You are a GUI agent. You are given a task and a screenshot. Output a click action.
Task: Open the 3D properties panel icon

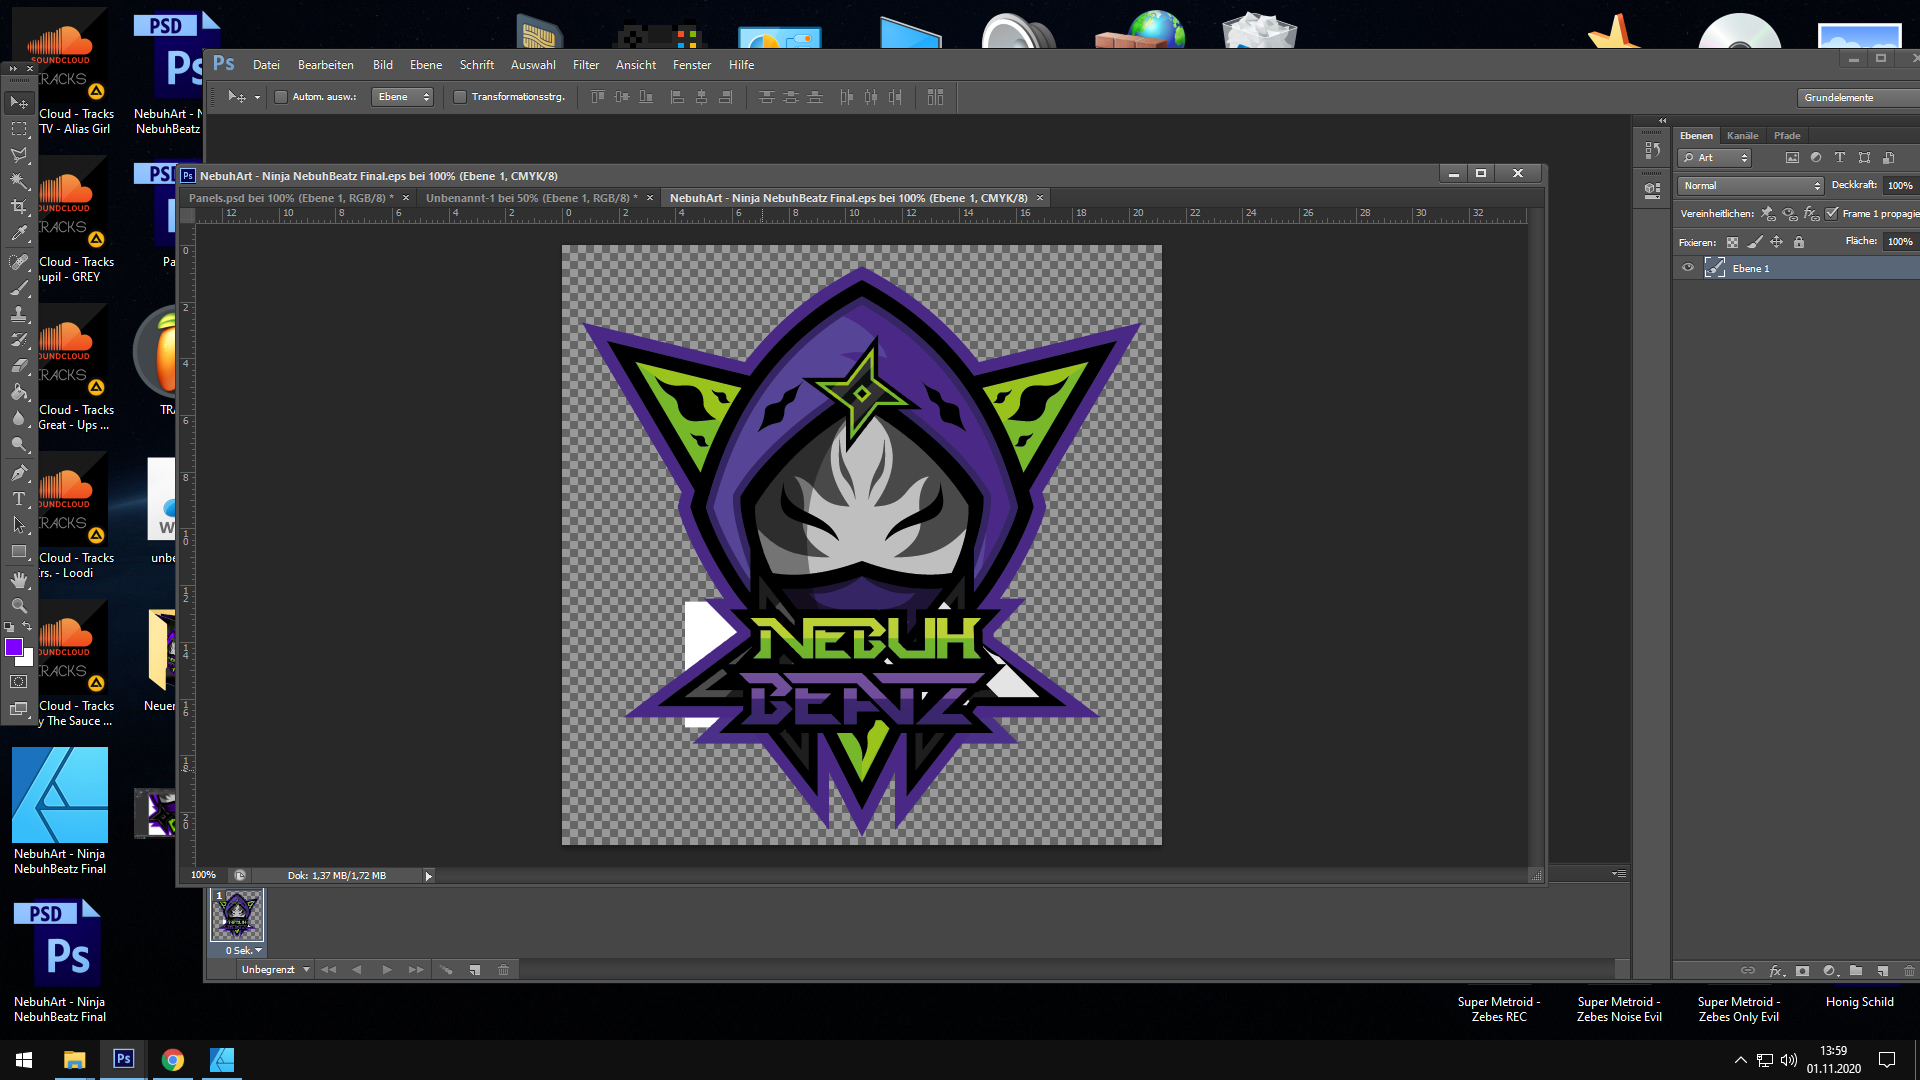coord(1652,190)
